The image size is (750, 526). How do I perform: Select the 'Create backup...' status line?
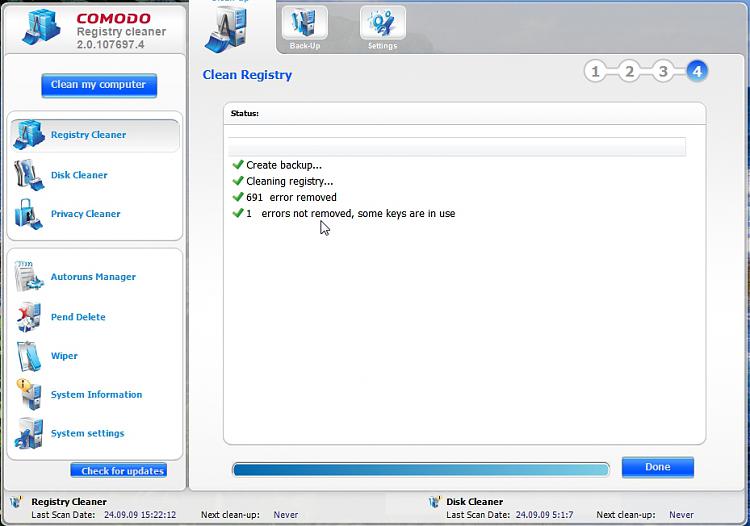[x=284, y=165]
